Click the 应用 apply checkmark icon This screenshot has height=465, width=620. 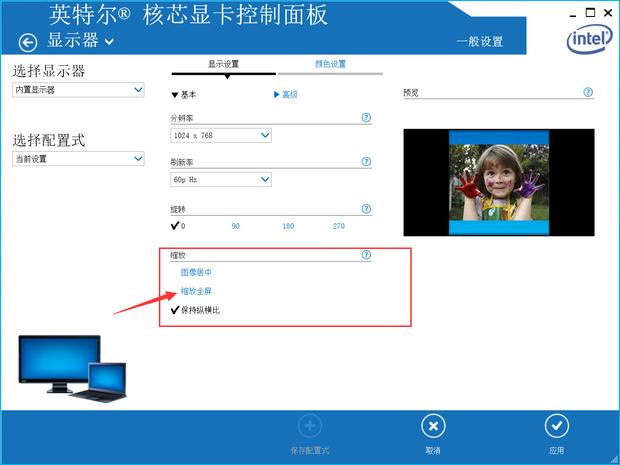557,426
